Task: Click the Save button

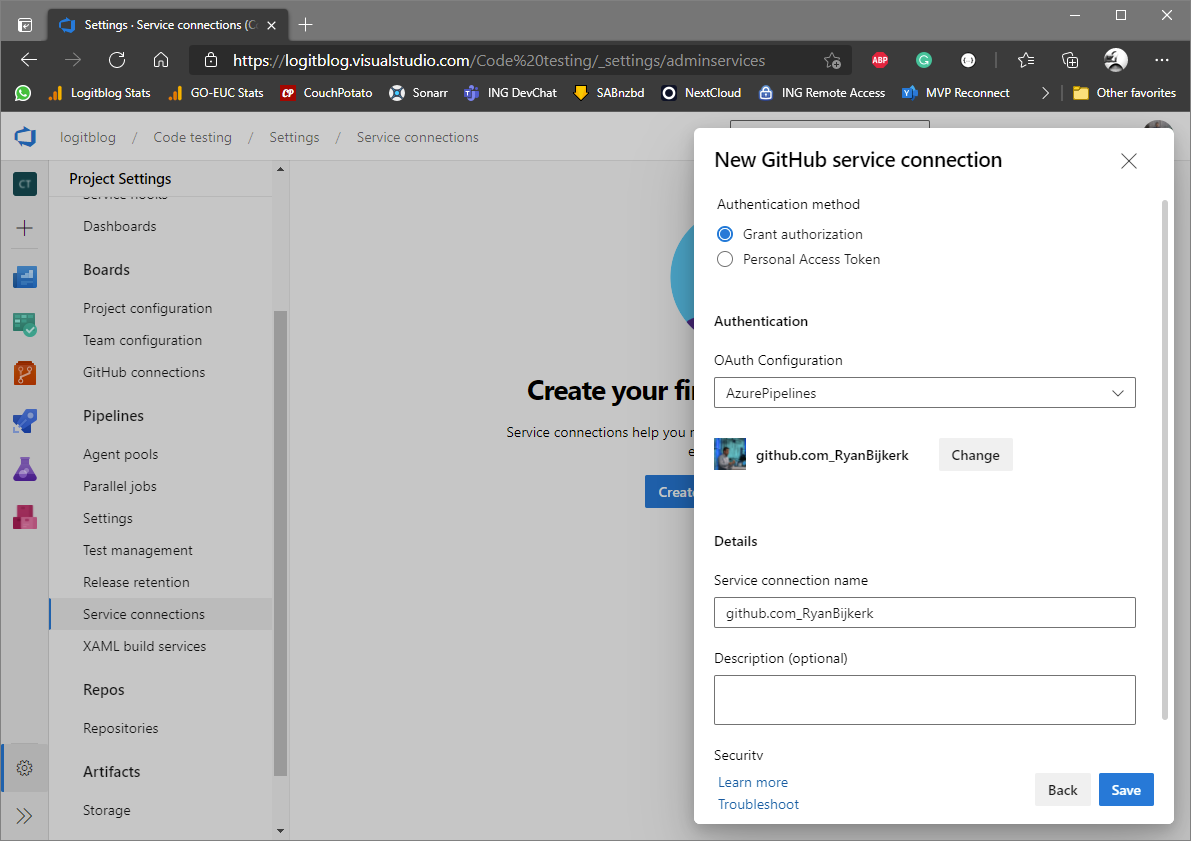Action: coord(1126,790)
